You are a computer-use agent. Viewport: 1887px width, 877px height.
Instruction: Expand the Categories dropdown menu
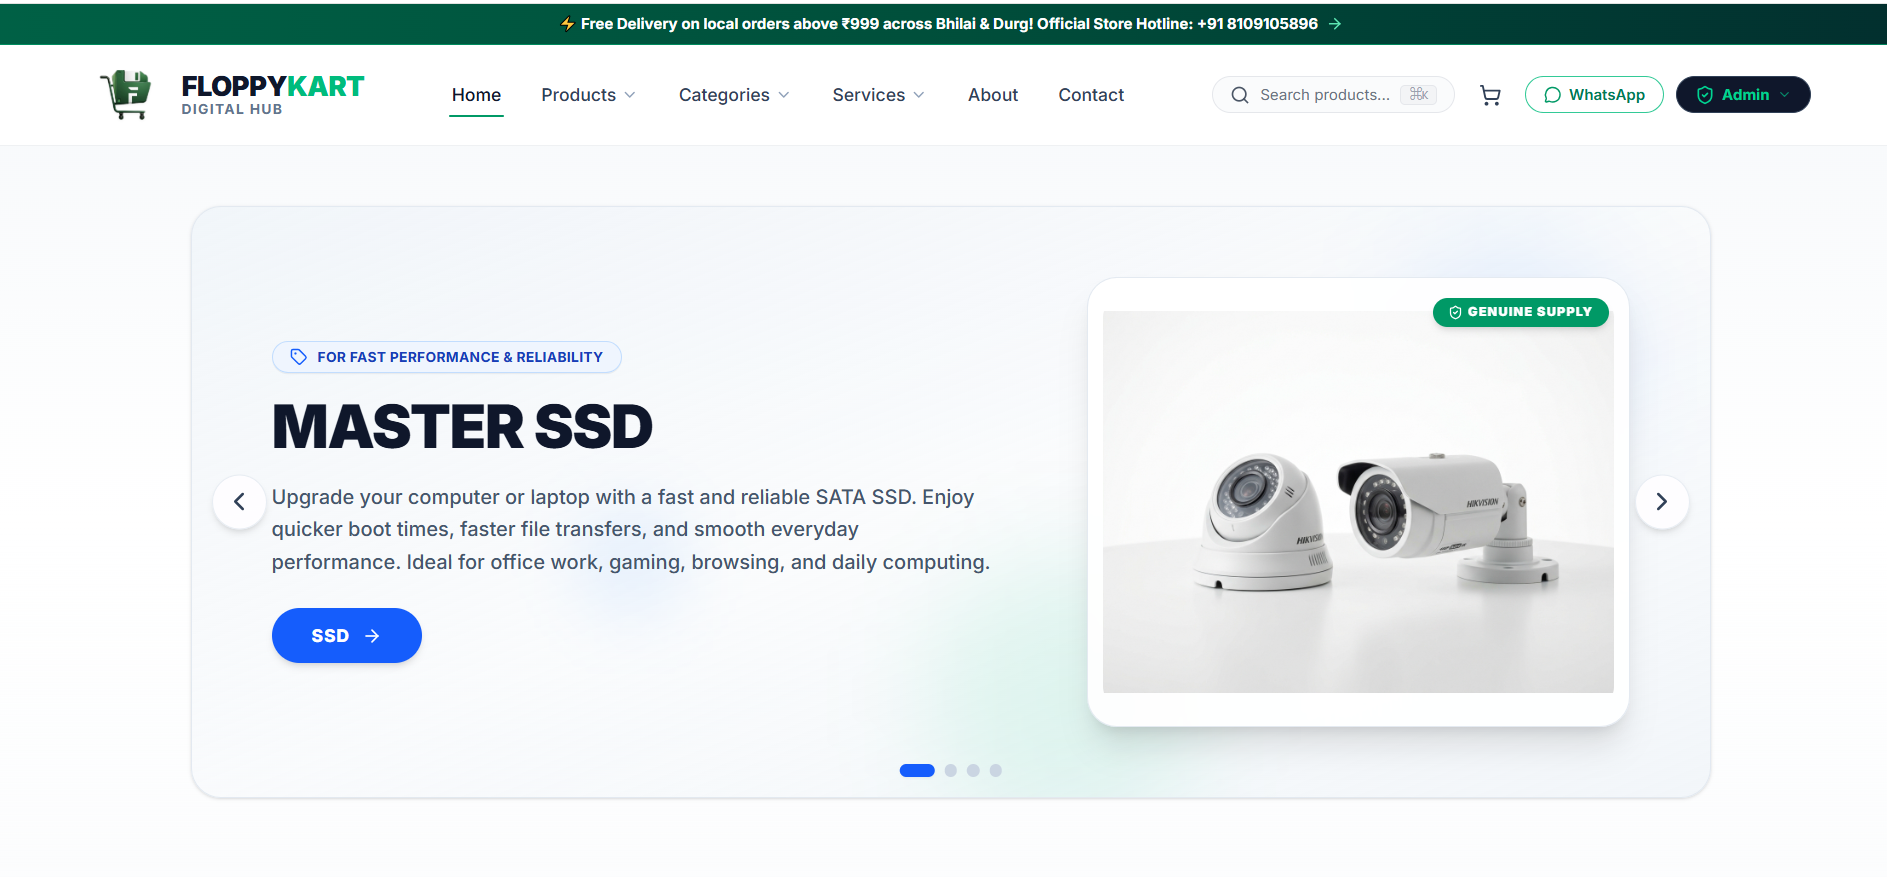point(734,95)
